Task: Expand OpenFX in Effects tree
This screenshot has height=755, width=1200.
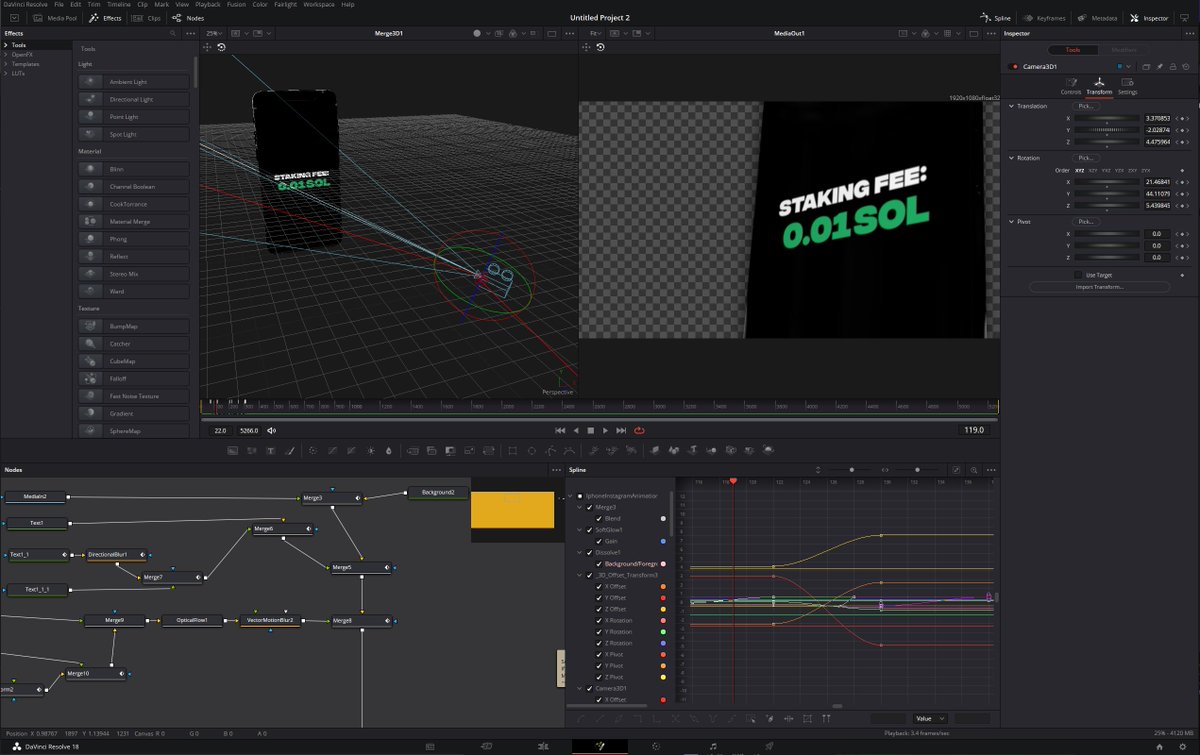Action: click(6, 55)
